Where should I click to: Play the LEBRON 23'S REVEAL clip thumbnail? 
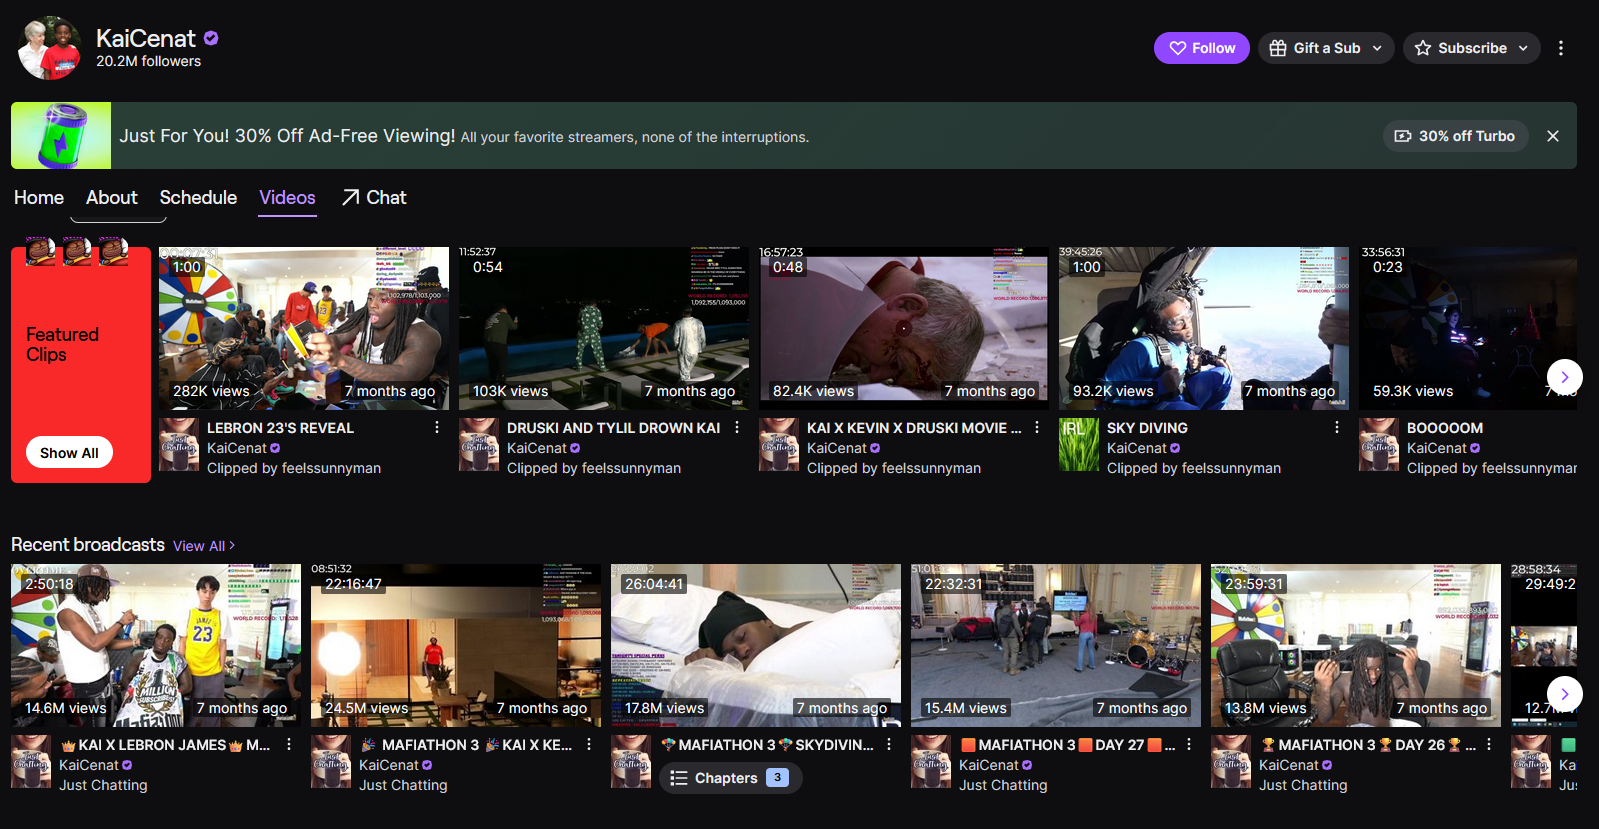pos(304,328)
